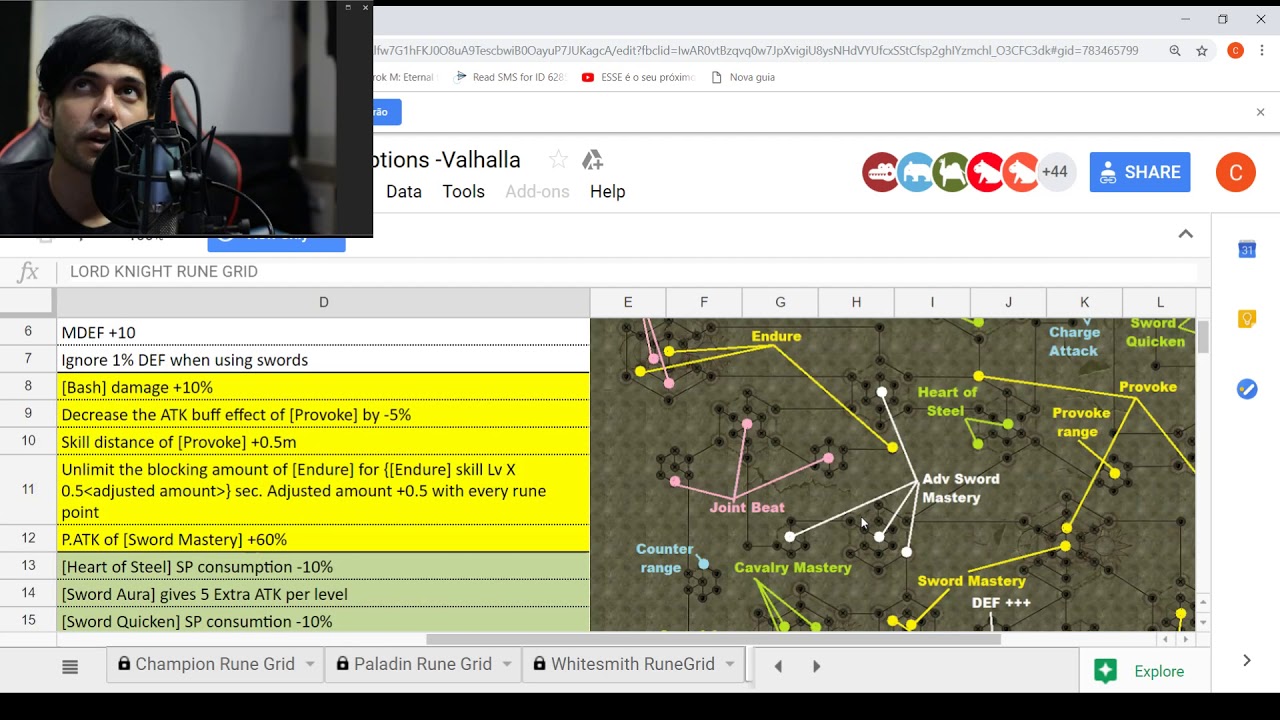This screenshot has width=1280, height=720.
Task: Open the Whitesmith RuneGrid tab dropdown
Action: tap(730, 664)
